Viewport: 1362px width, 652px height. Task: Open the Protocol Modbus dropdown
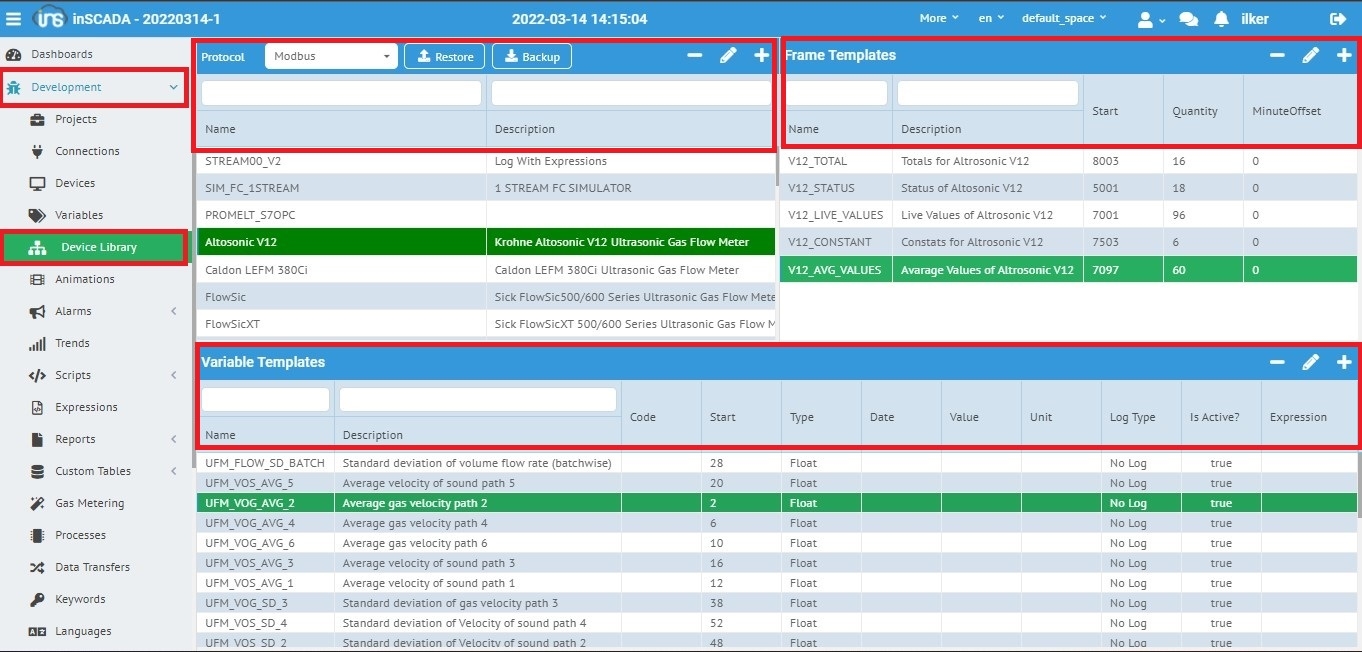[331, 57]
